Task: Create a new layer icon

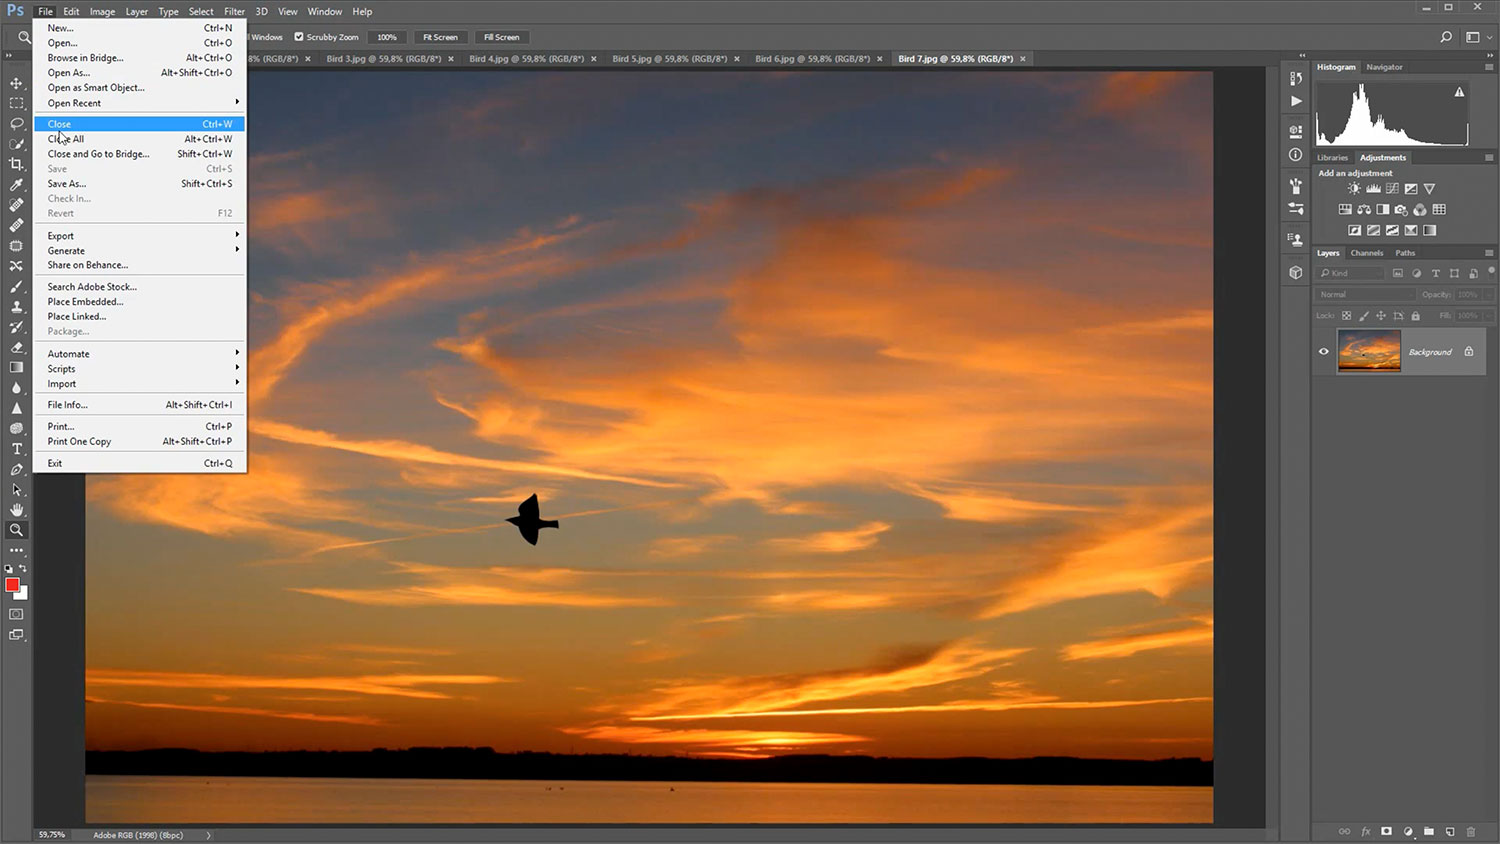Action: [1450, 831]
